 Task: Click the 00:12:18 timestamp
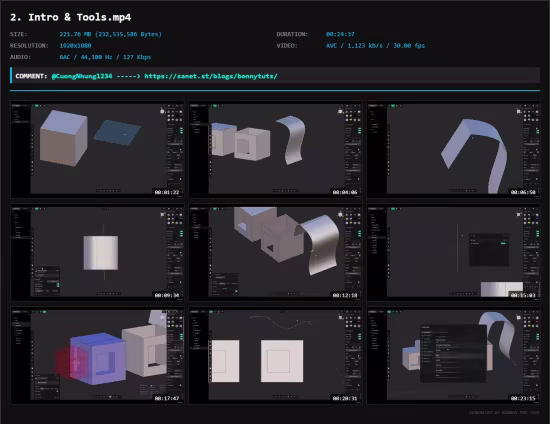coord(345,295)
